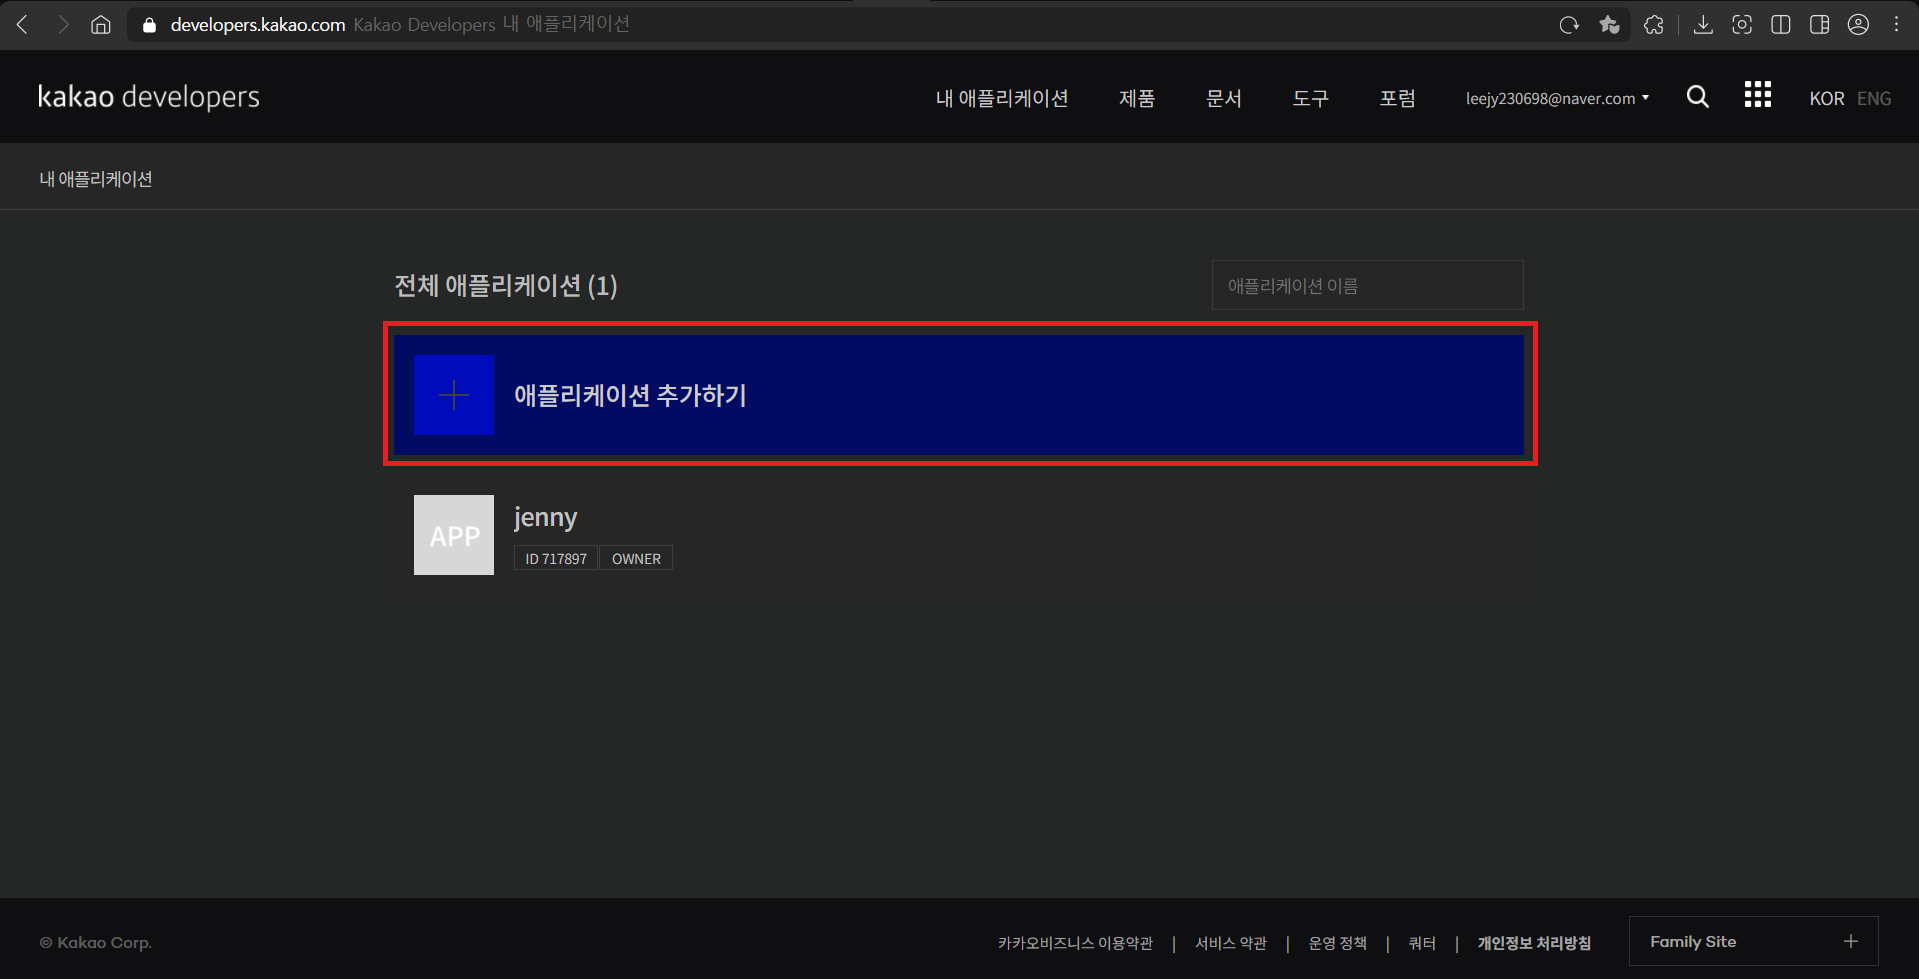Click the 전체 애플리케이션 (1) heading
1919x979 pixels.
click(506, 286)
